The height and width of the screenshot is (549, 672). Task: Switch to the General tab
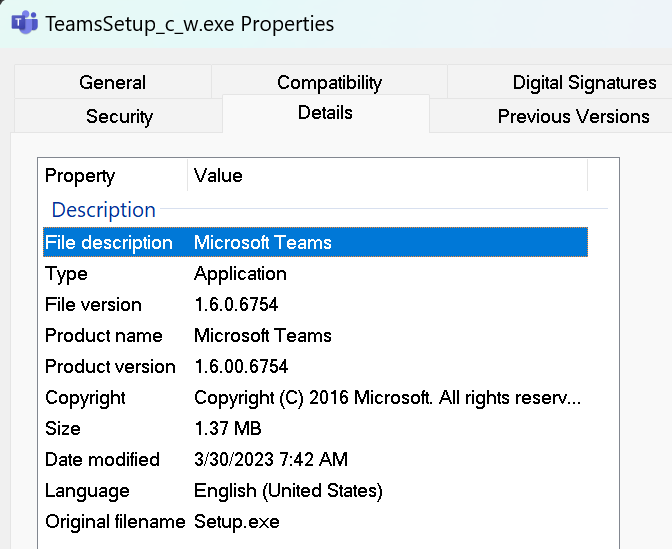113,82
